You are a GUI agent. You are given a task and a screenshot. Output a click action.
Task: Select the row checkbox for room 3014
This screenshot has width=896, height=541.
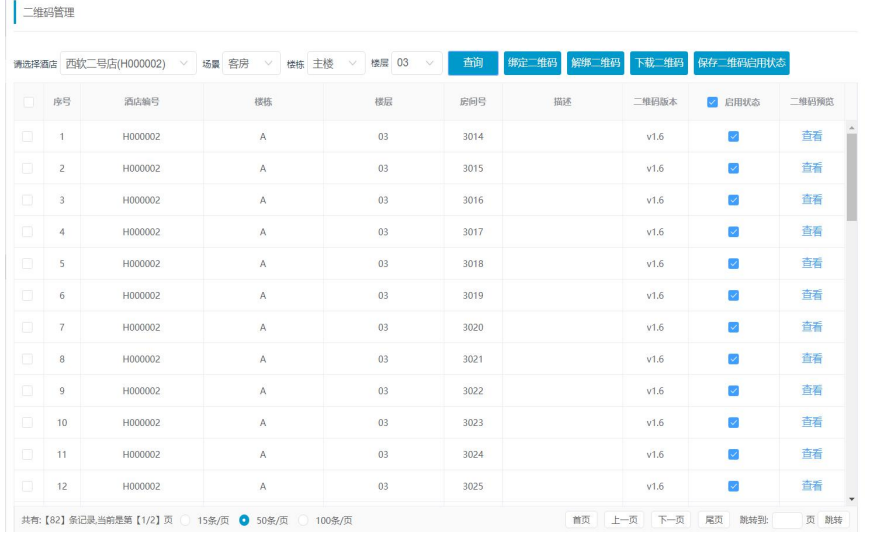click(x=27, y=137)
